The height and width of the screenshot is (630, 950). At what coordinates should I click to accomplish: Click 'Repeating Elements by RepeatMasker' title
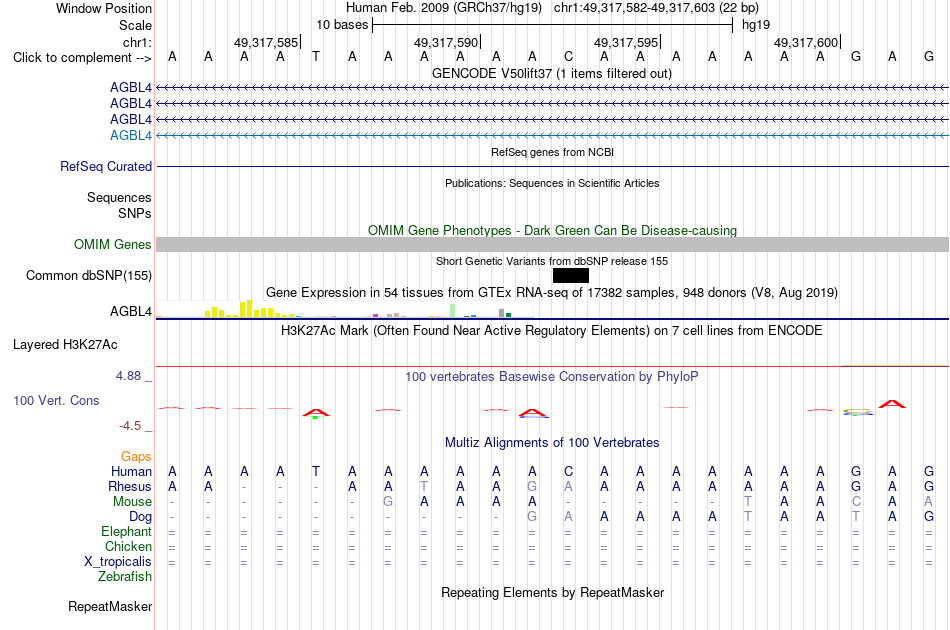click(x=553, y=593)
